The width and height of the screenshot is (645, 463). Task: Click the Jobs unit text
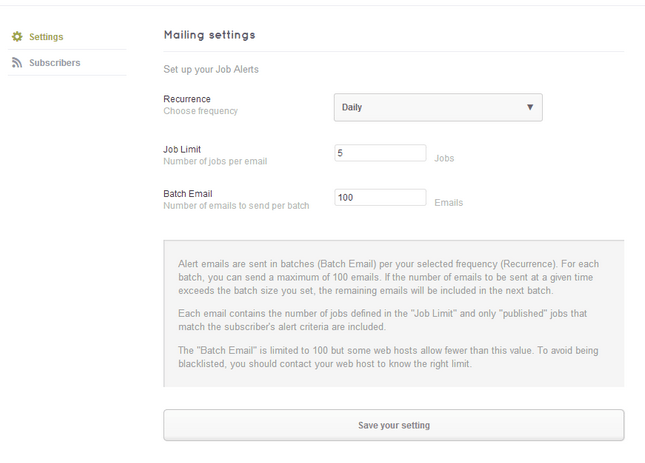point(444,158)
